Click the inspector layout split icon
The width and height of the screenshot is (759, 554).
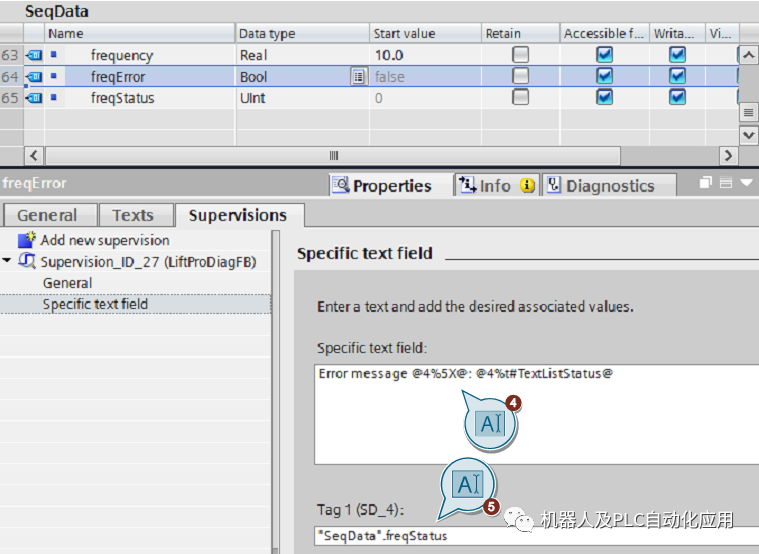click(726, 183)
